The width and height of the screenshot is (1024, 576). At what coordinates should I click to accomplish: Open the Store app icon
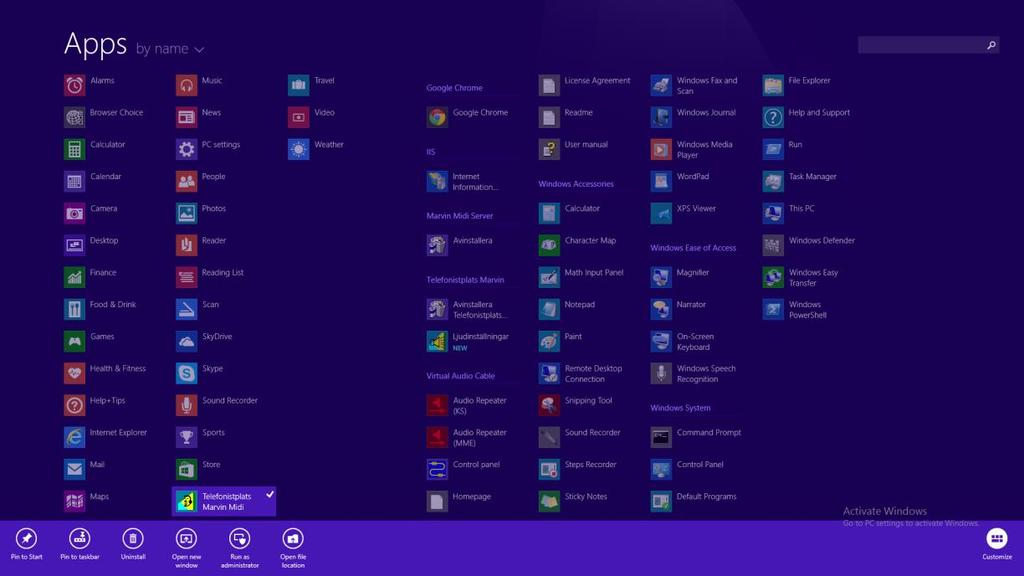point(186,469)
